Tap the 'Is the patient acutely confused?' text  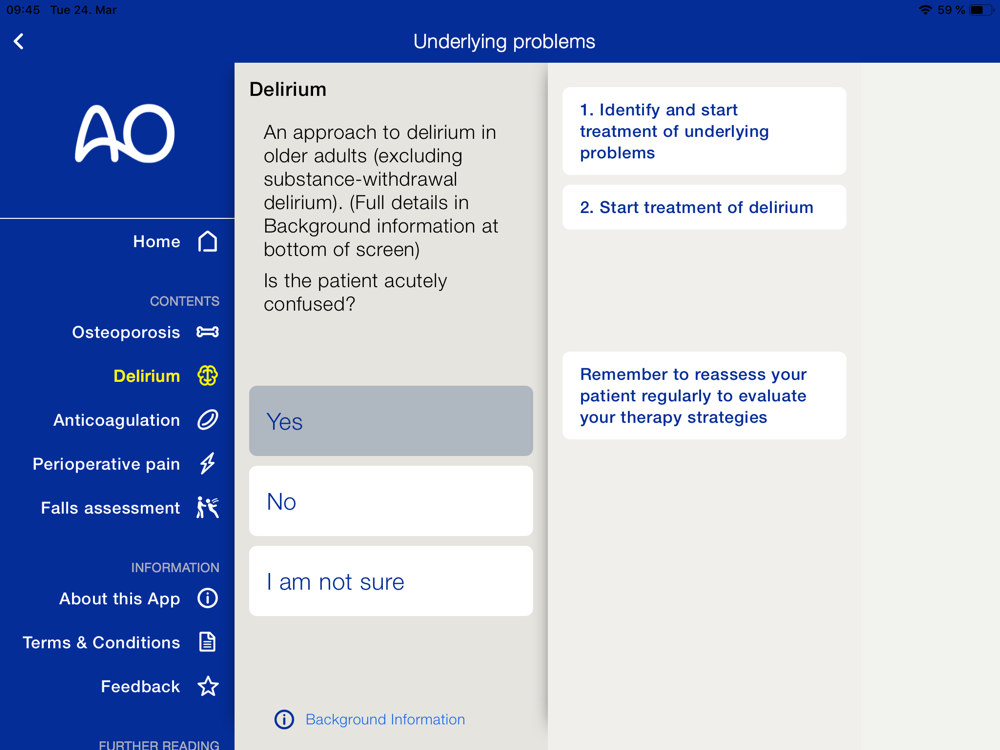pos(355,292)
